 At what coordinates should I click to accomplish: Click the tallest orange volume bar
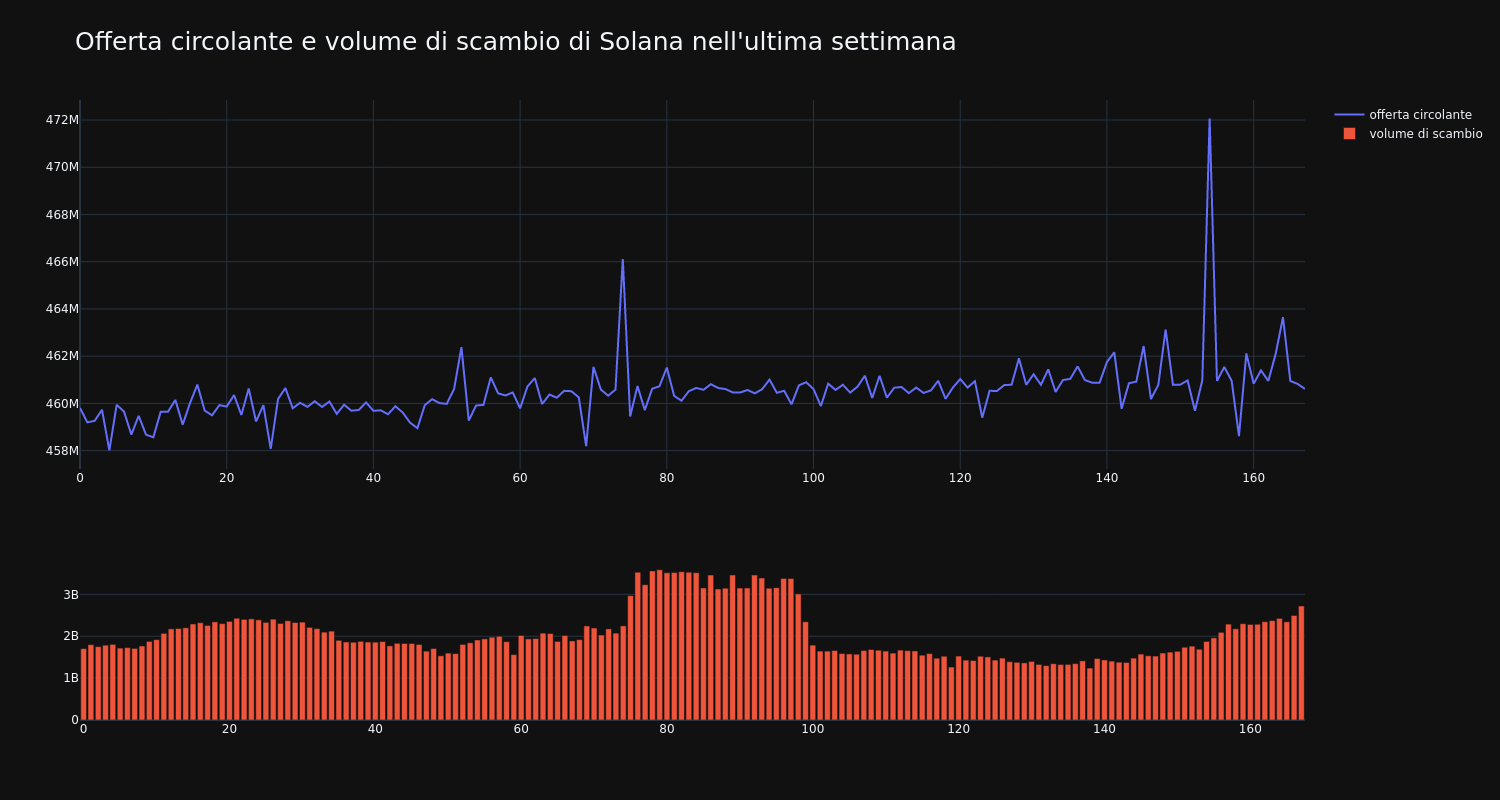click(x=659, y=645)
